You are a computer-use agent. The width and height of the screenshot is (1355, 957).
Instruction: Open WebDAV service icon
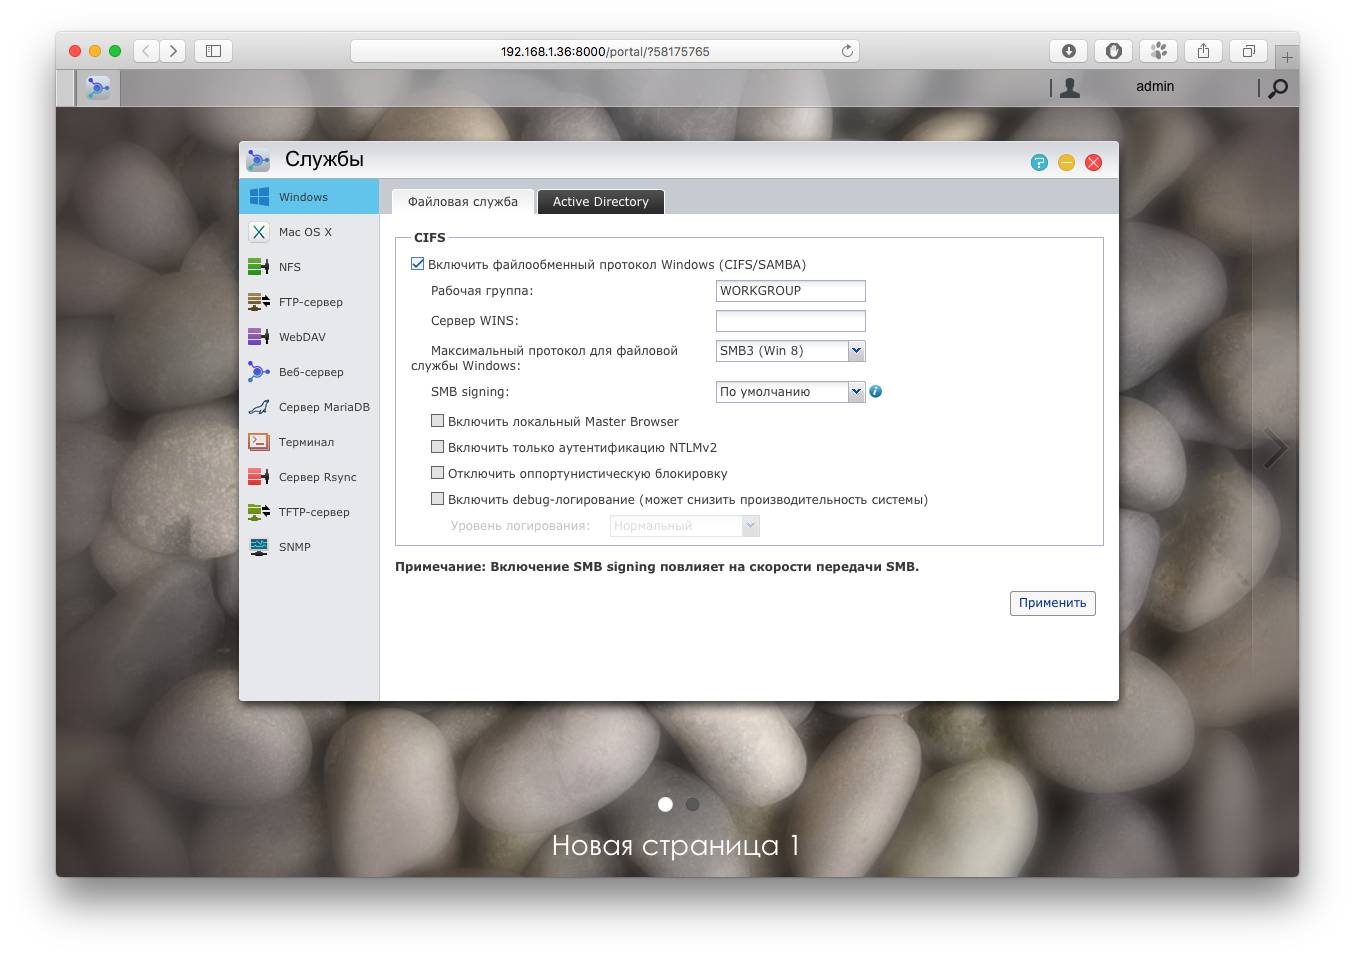tap(259, 337)
